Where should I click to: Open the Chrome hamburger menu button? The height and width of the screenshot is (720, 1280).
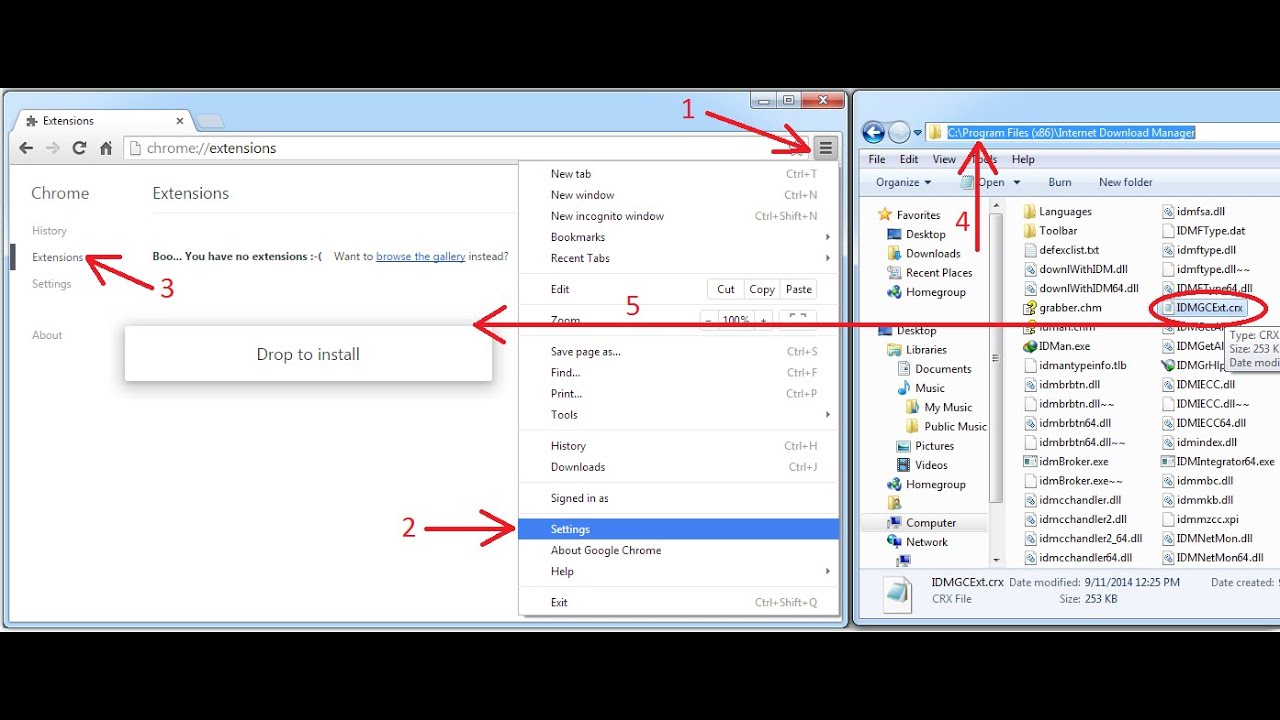[825, 148]
